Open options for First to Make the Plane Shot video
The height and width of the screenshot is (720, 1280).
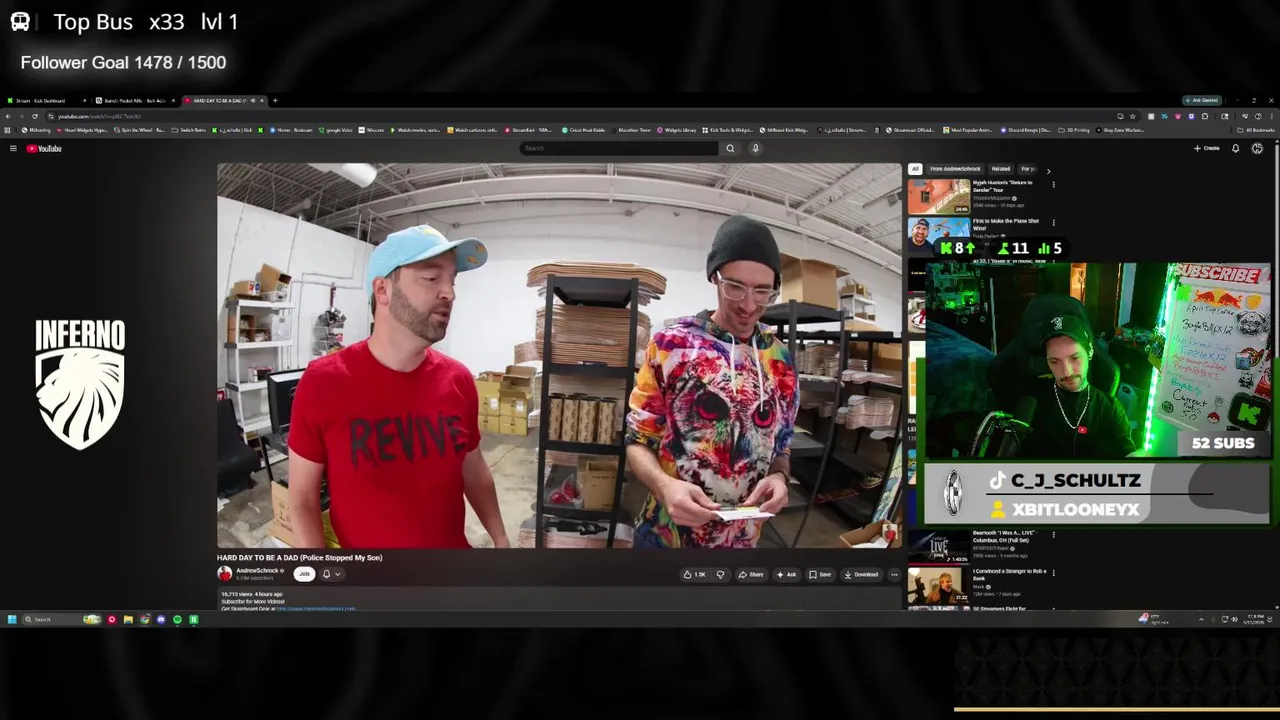pos(1053,222)
